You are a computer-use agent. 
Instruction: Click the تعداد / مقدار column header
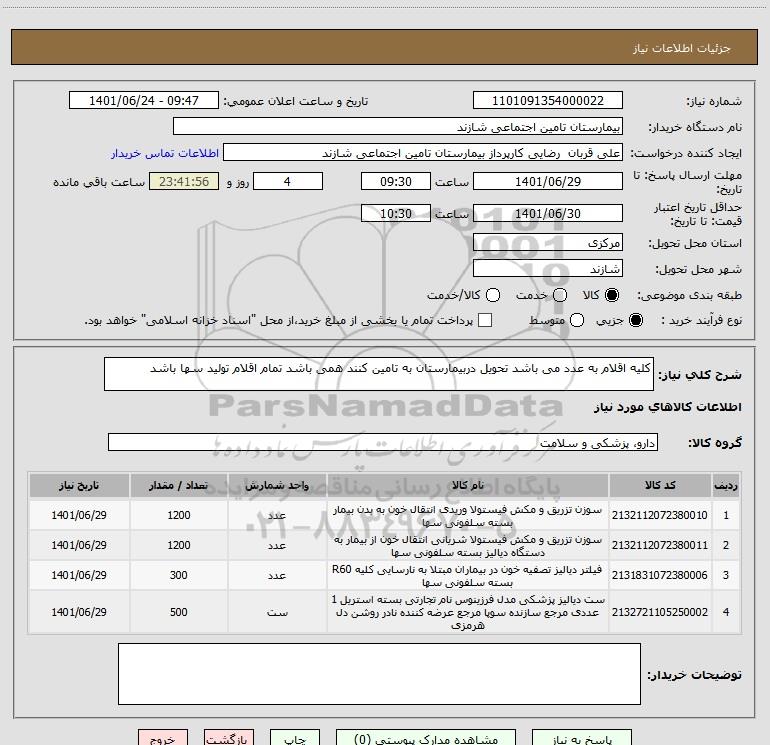(x=179, y=485)
